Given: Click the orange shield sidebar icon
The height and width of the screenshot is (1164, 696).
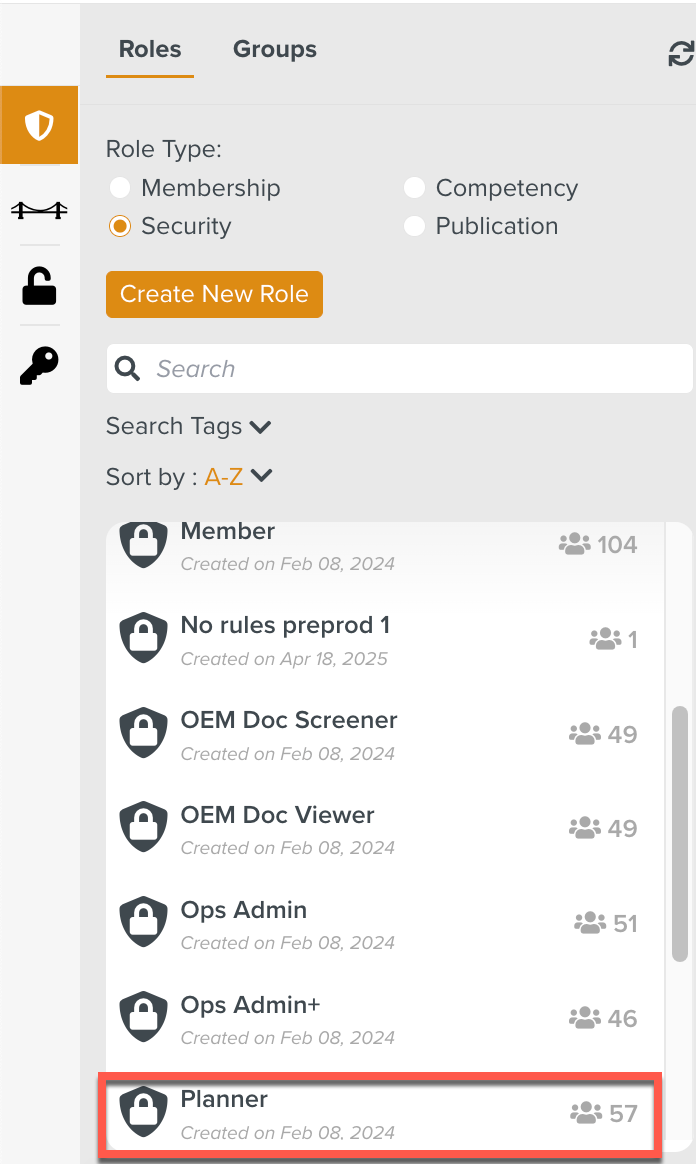Looking at the screenshot, I should click(39, 125).
